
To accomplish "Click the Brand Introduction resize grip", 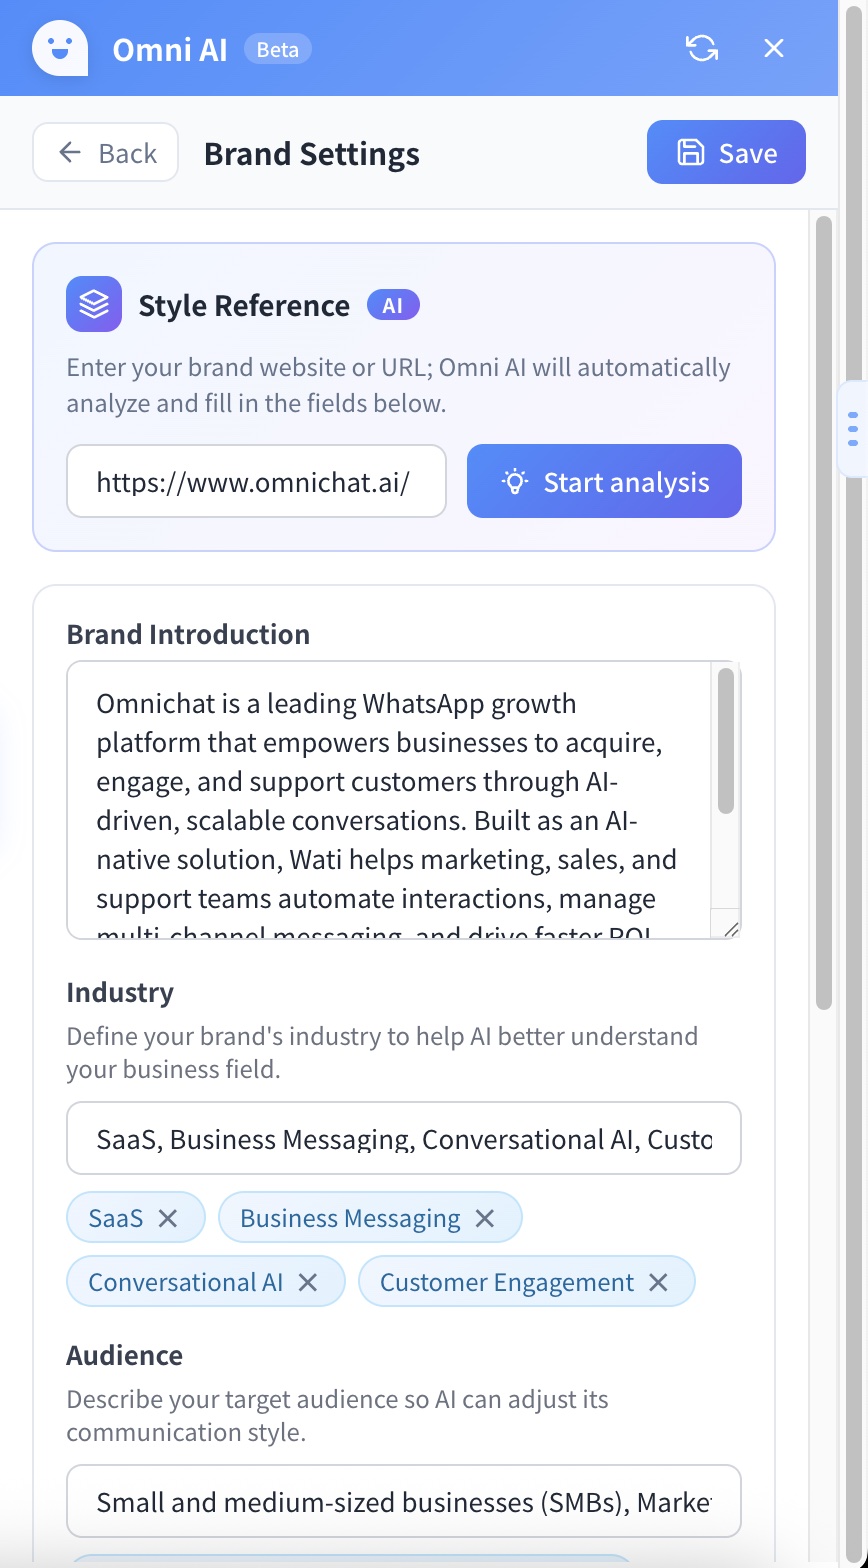I will 730,928.
